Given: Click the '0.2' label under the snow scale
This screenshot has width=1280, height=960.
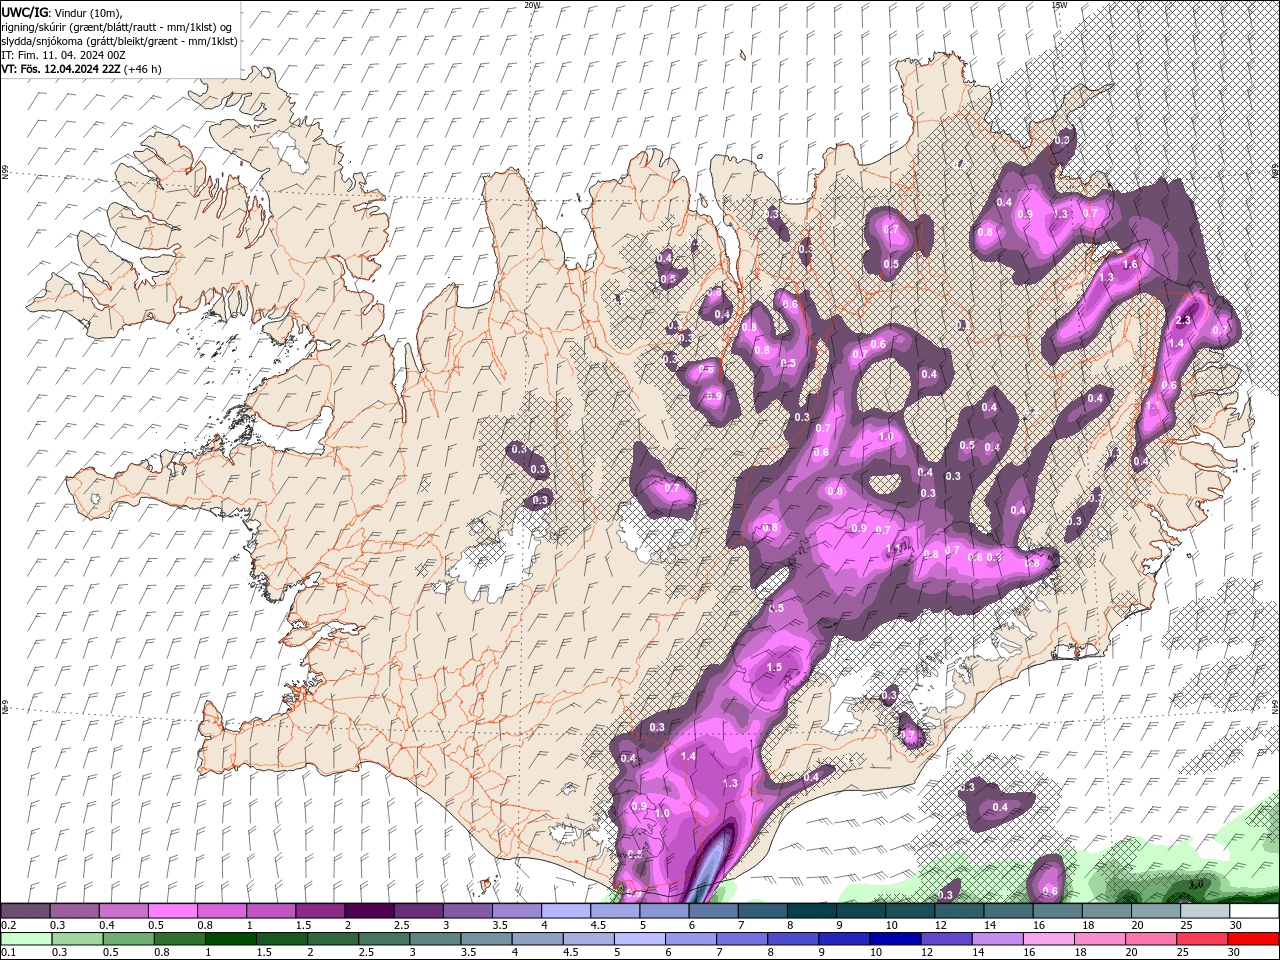Looking at the screenshot, I should 8,925.
